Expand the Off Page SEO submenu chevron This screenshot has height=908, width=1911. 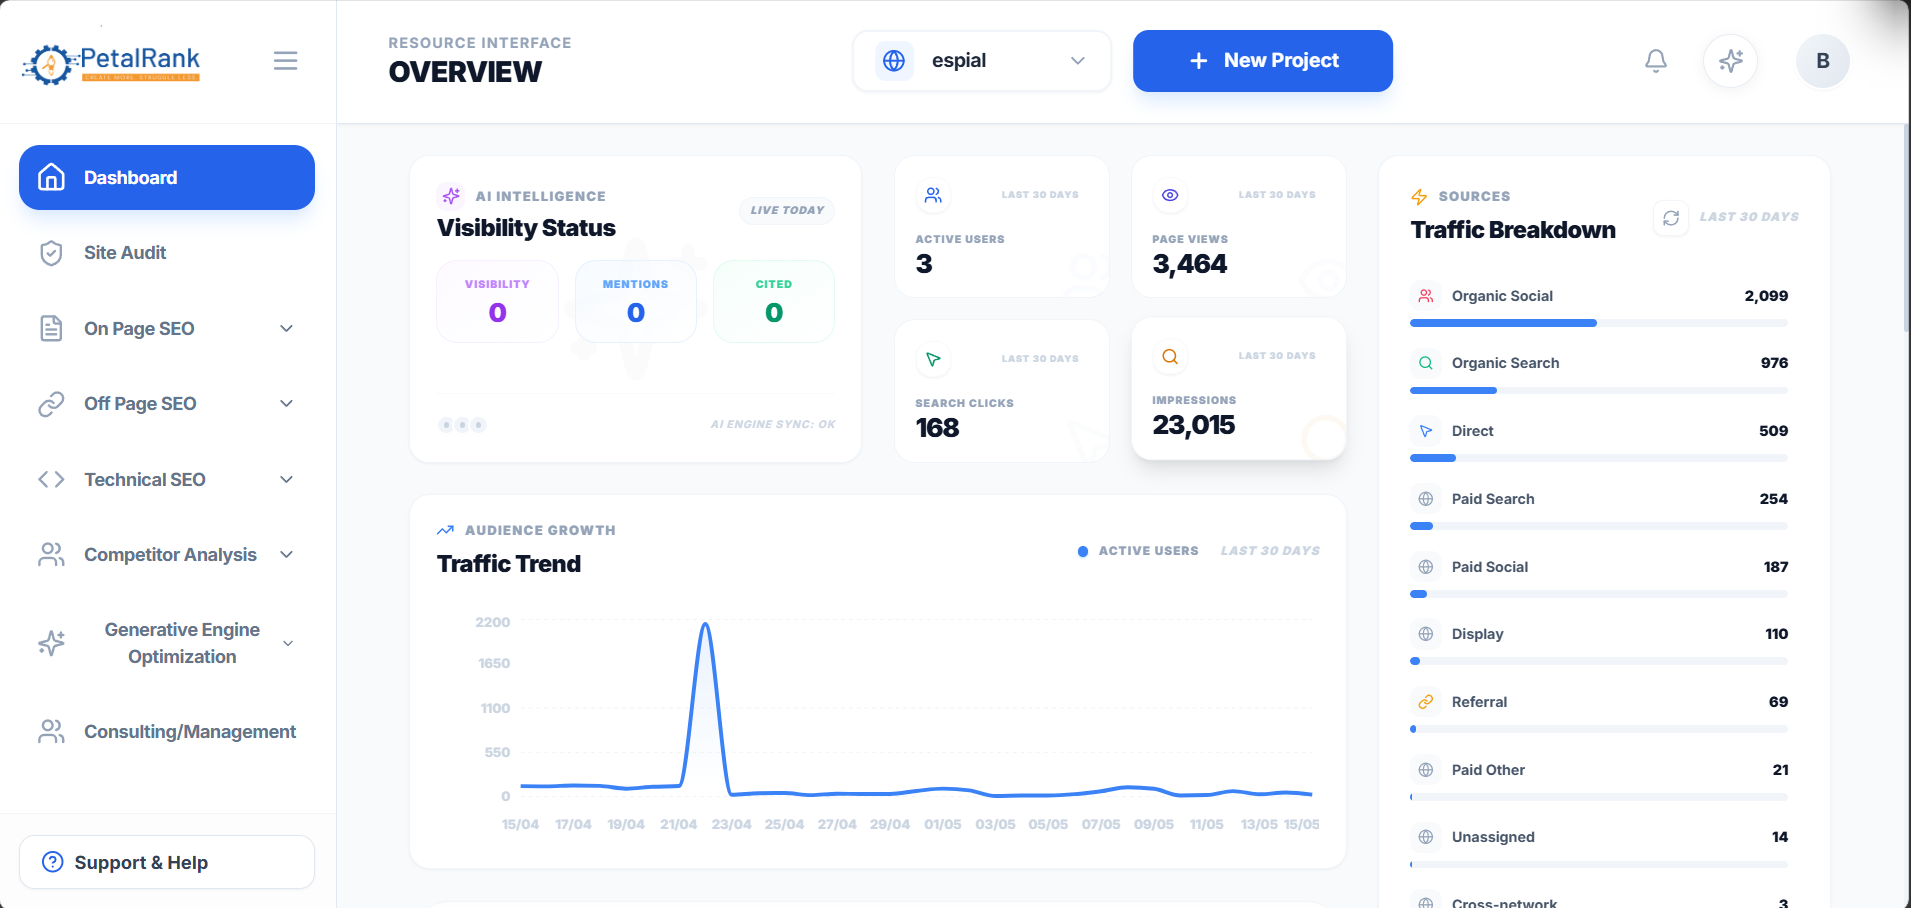(x=287, y=404)
